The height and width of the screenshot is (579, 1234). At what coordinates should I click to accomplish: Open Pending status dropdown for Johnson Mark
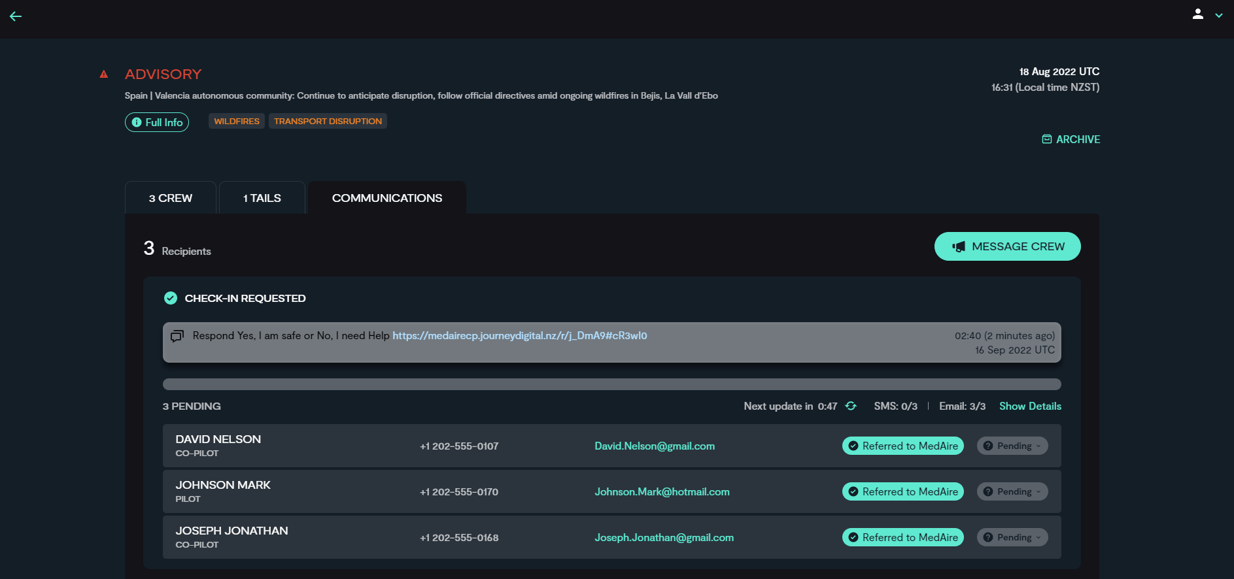point(1012,492)
